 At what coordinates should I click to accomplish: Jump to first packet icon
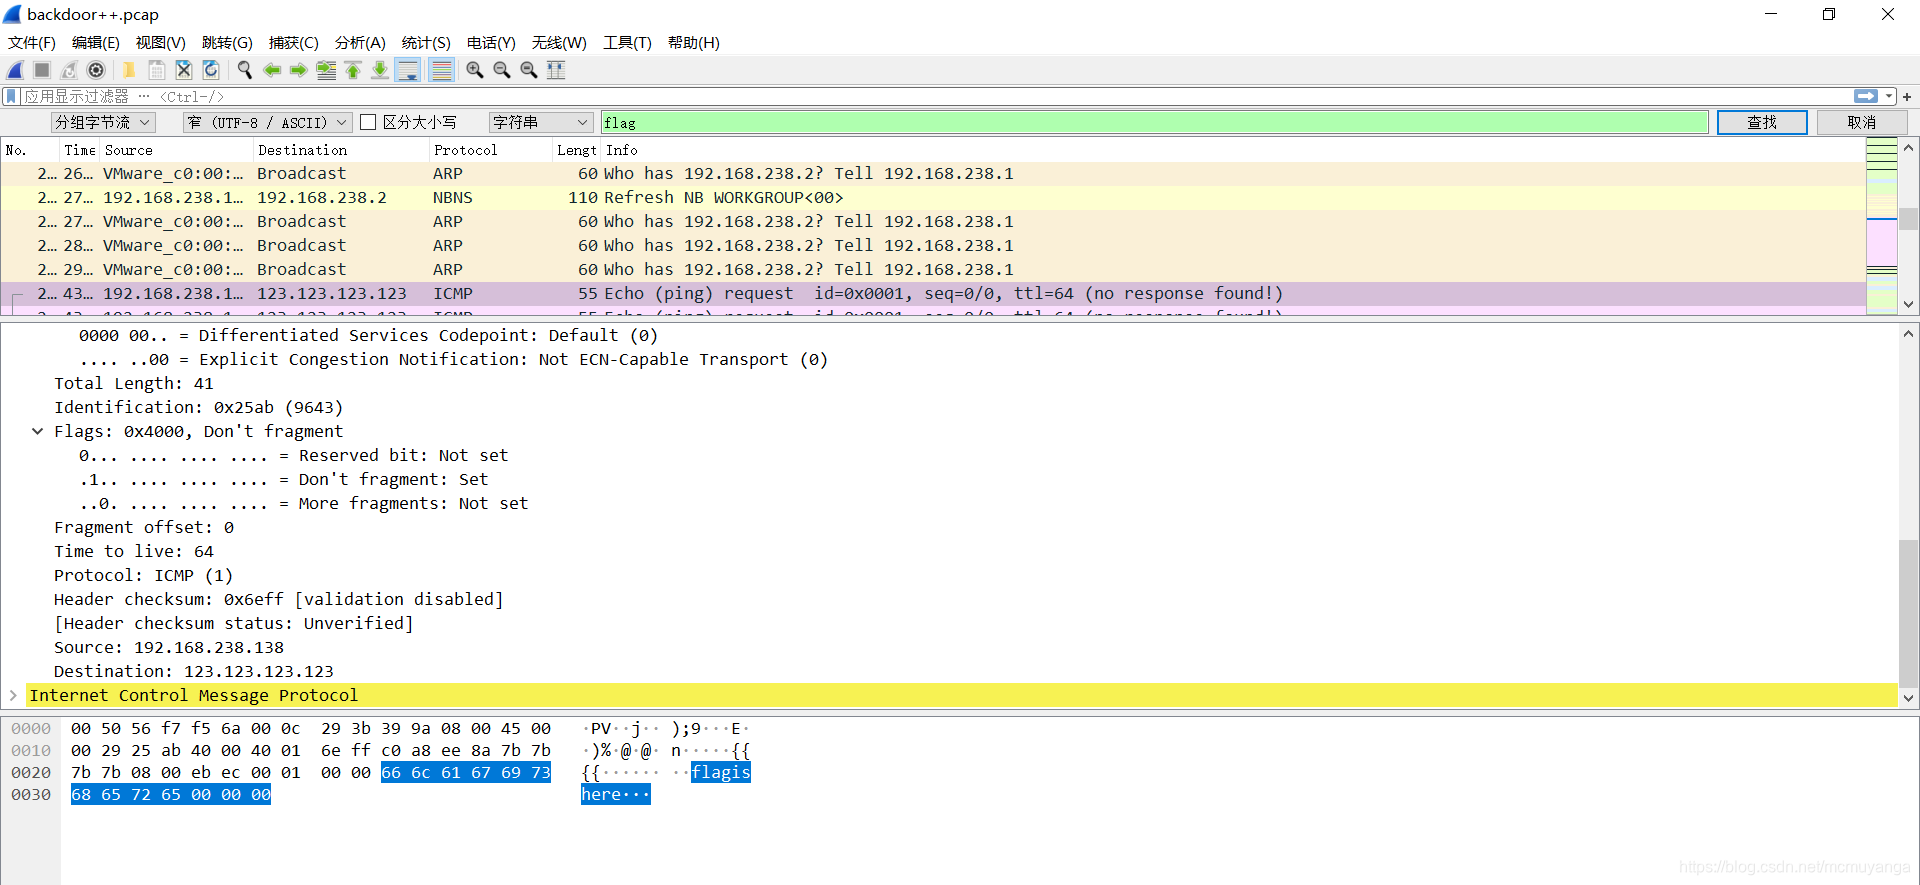(353, 70)
